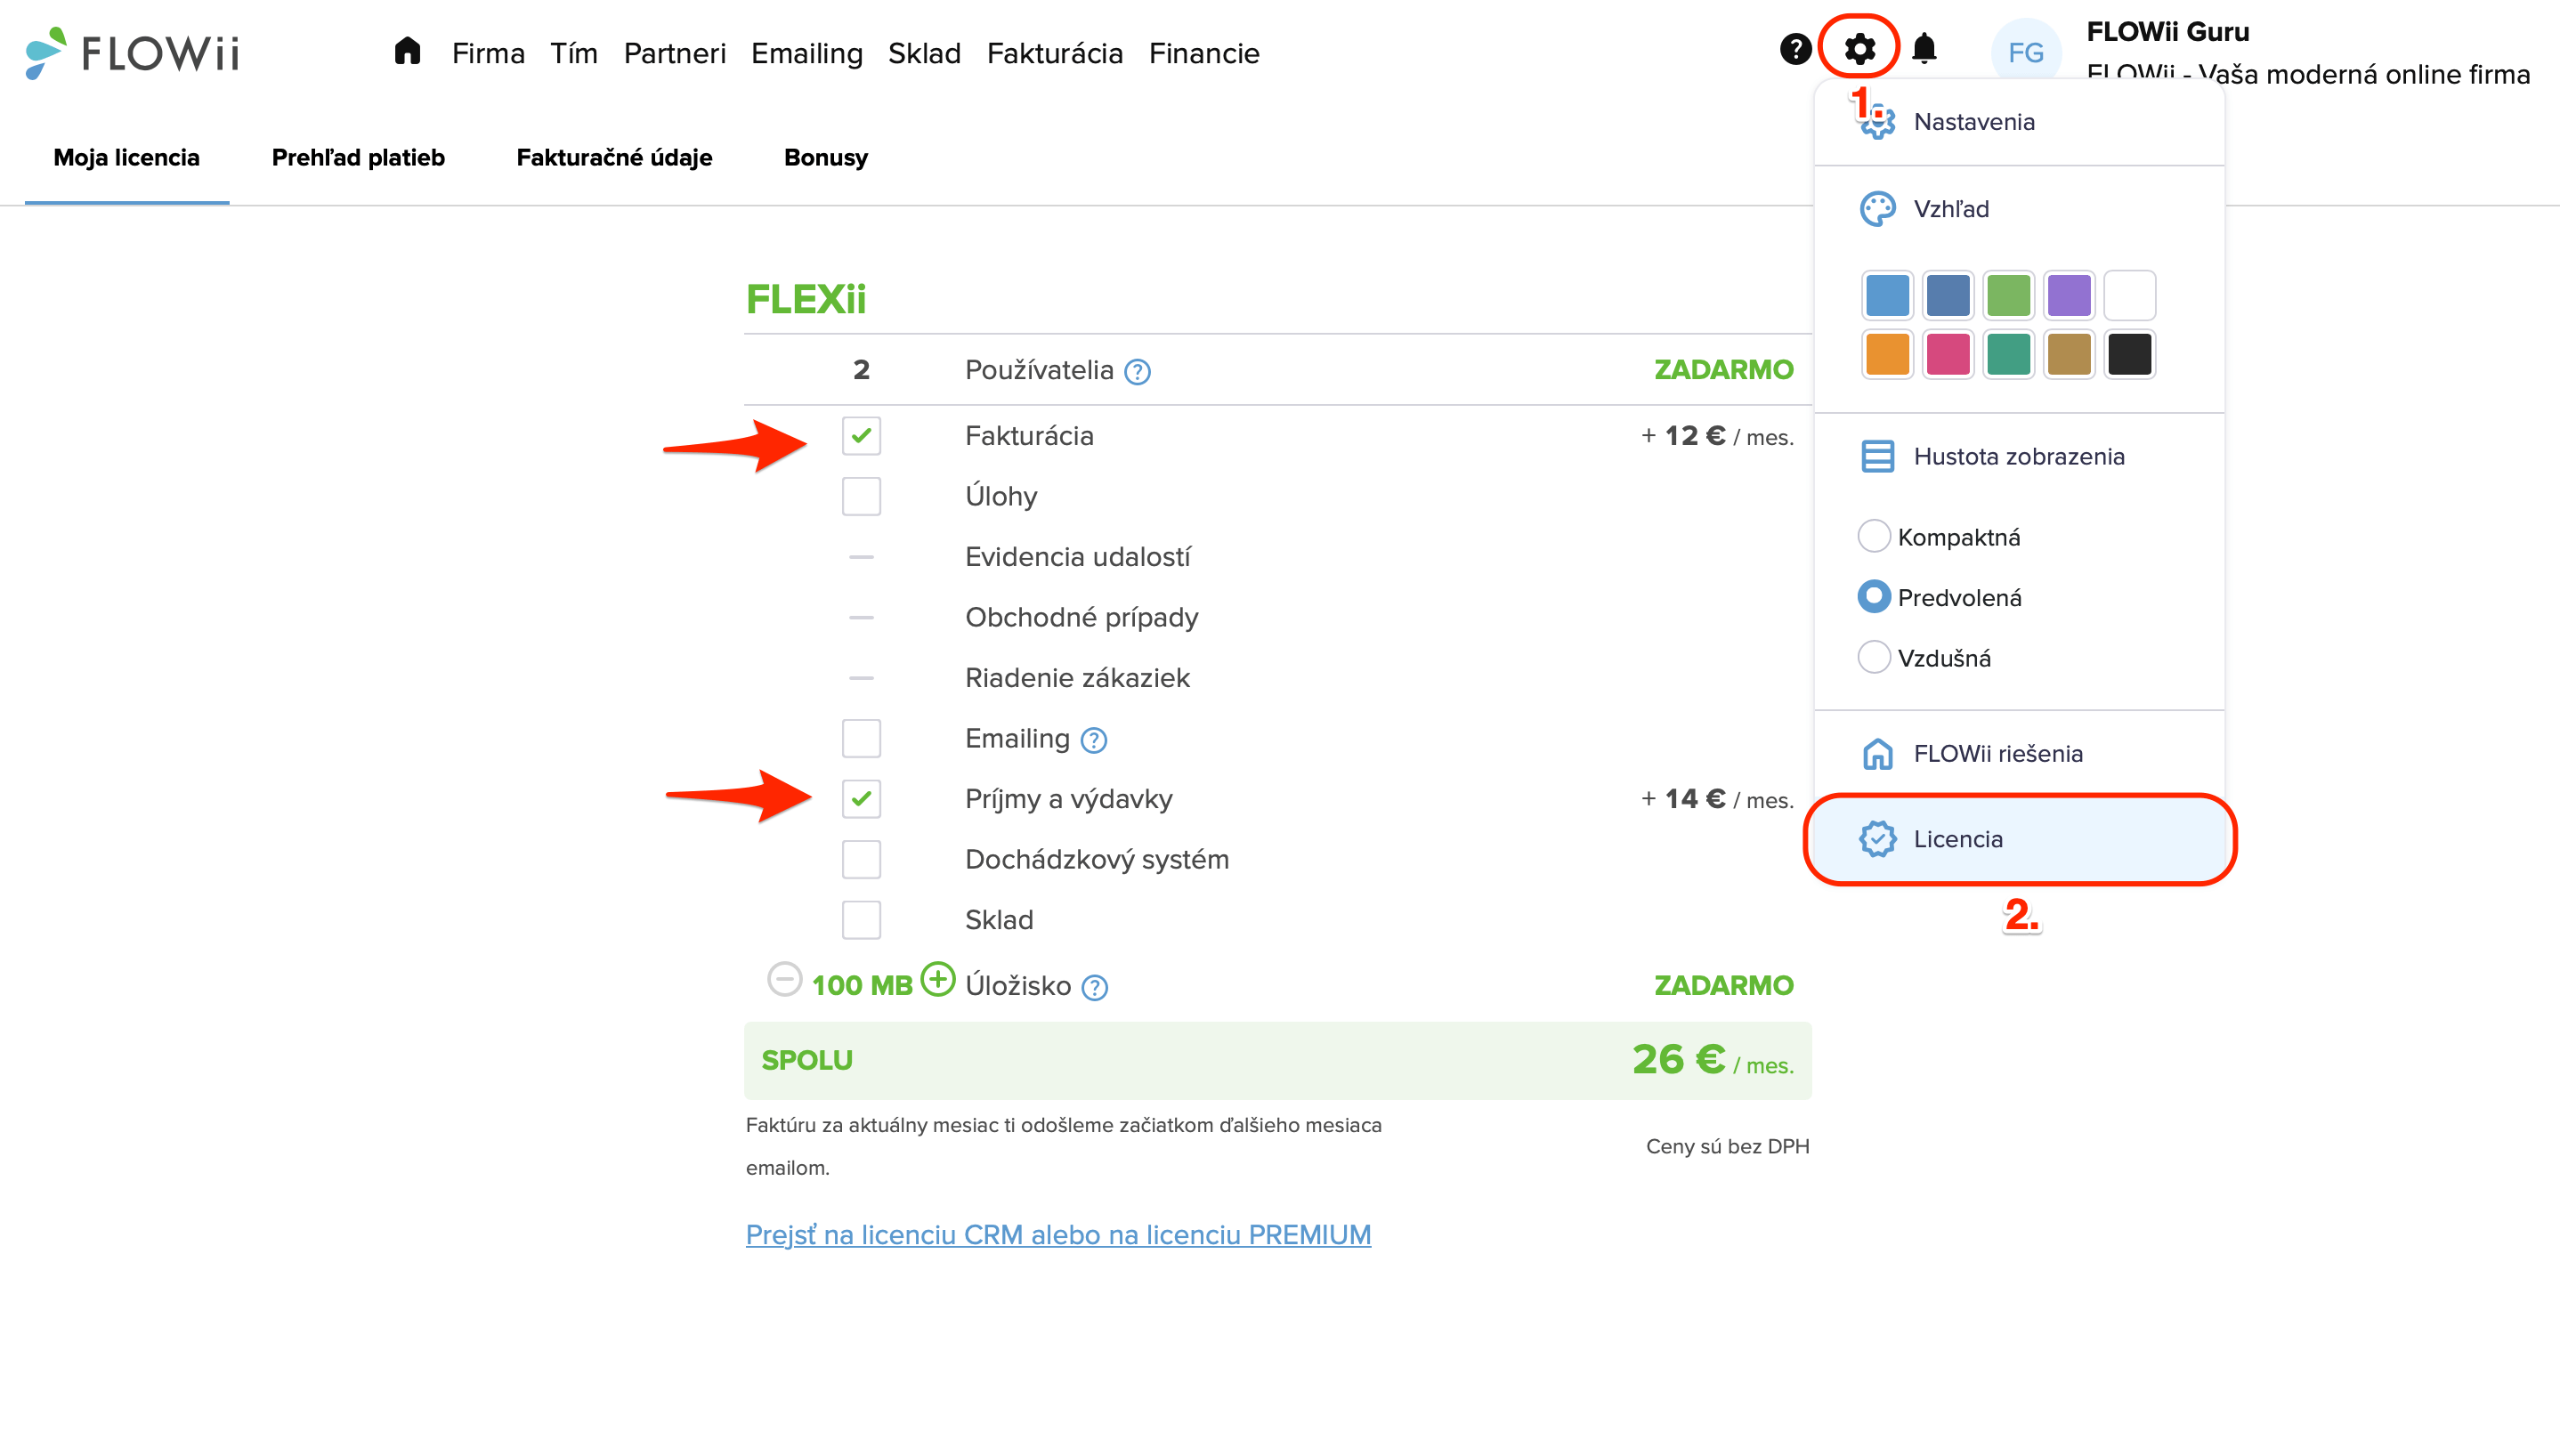This screenshot has height=1456, width=2560.
Task: Increase storage with the plus icon
Action: [x=937, y=979]
